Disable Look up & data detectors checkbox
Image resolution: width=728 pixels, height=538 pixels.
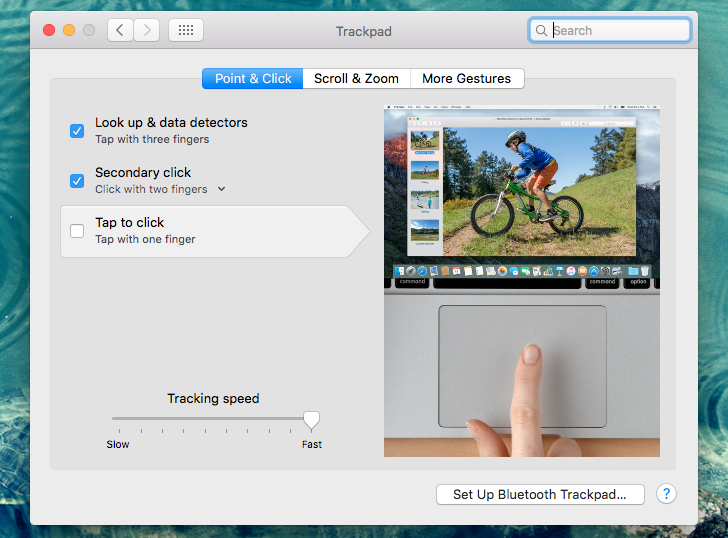tap(77, 131)
